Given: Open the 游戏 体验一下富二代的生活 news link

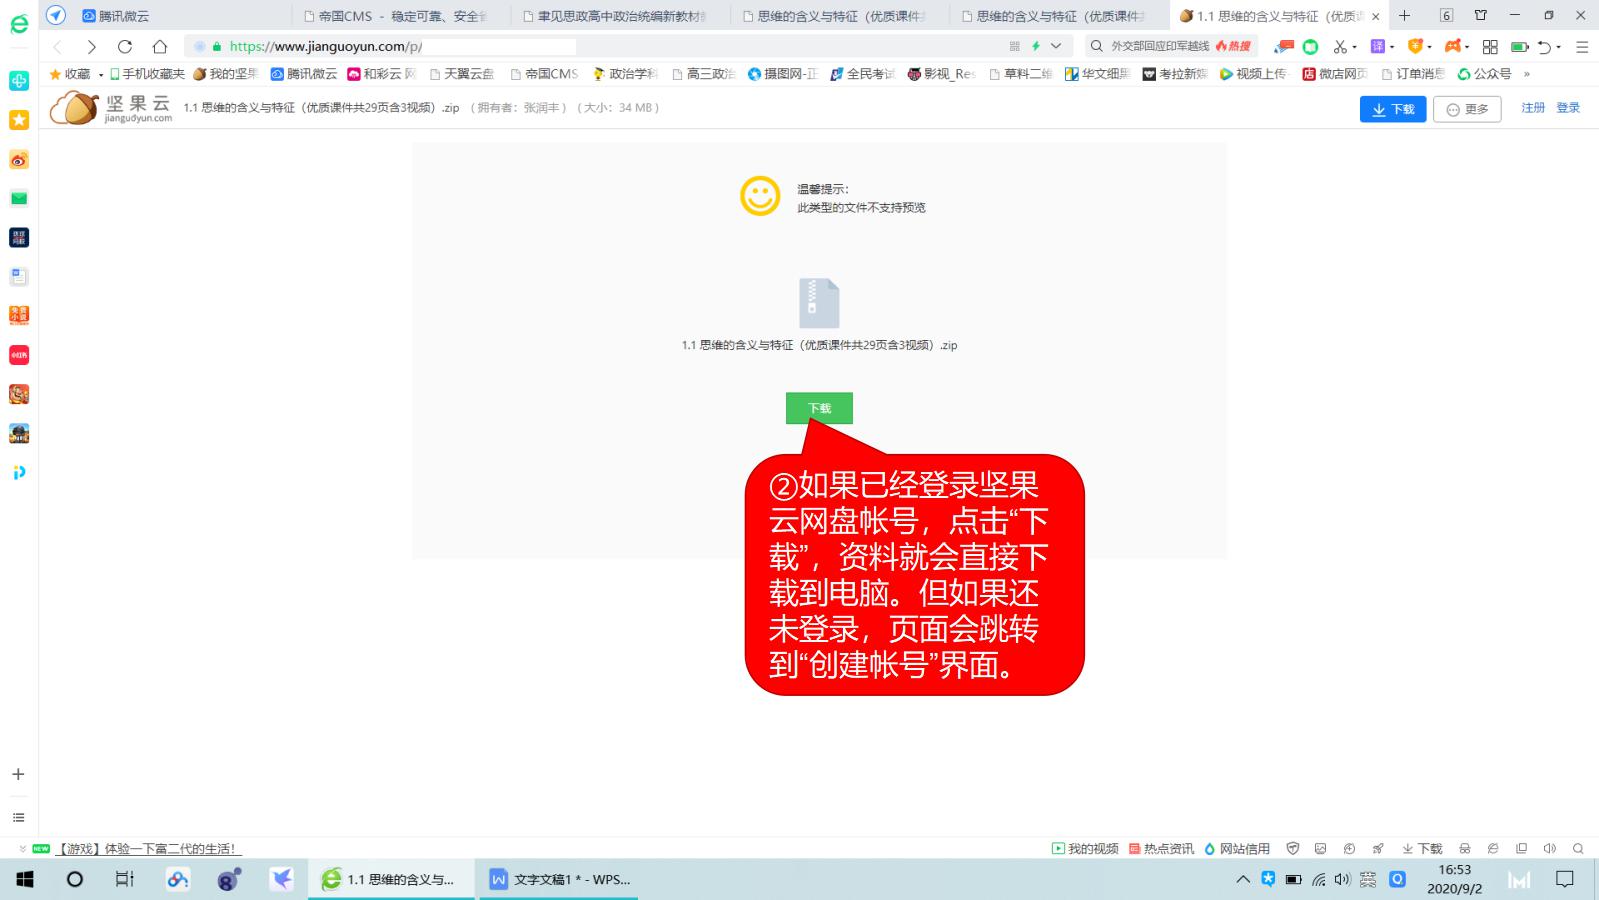Looking at the screenshot, I should (x=148, y=848).
